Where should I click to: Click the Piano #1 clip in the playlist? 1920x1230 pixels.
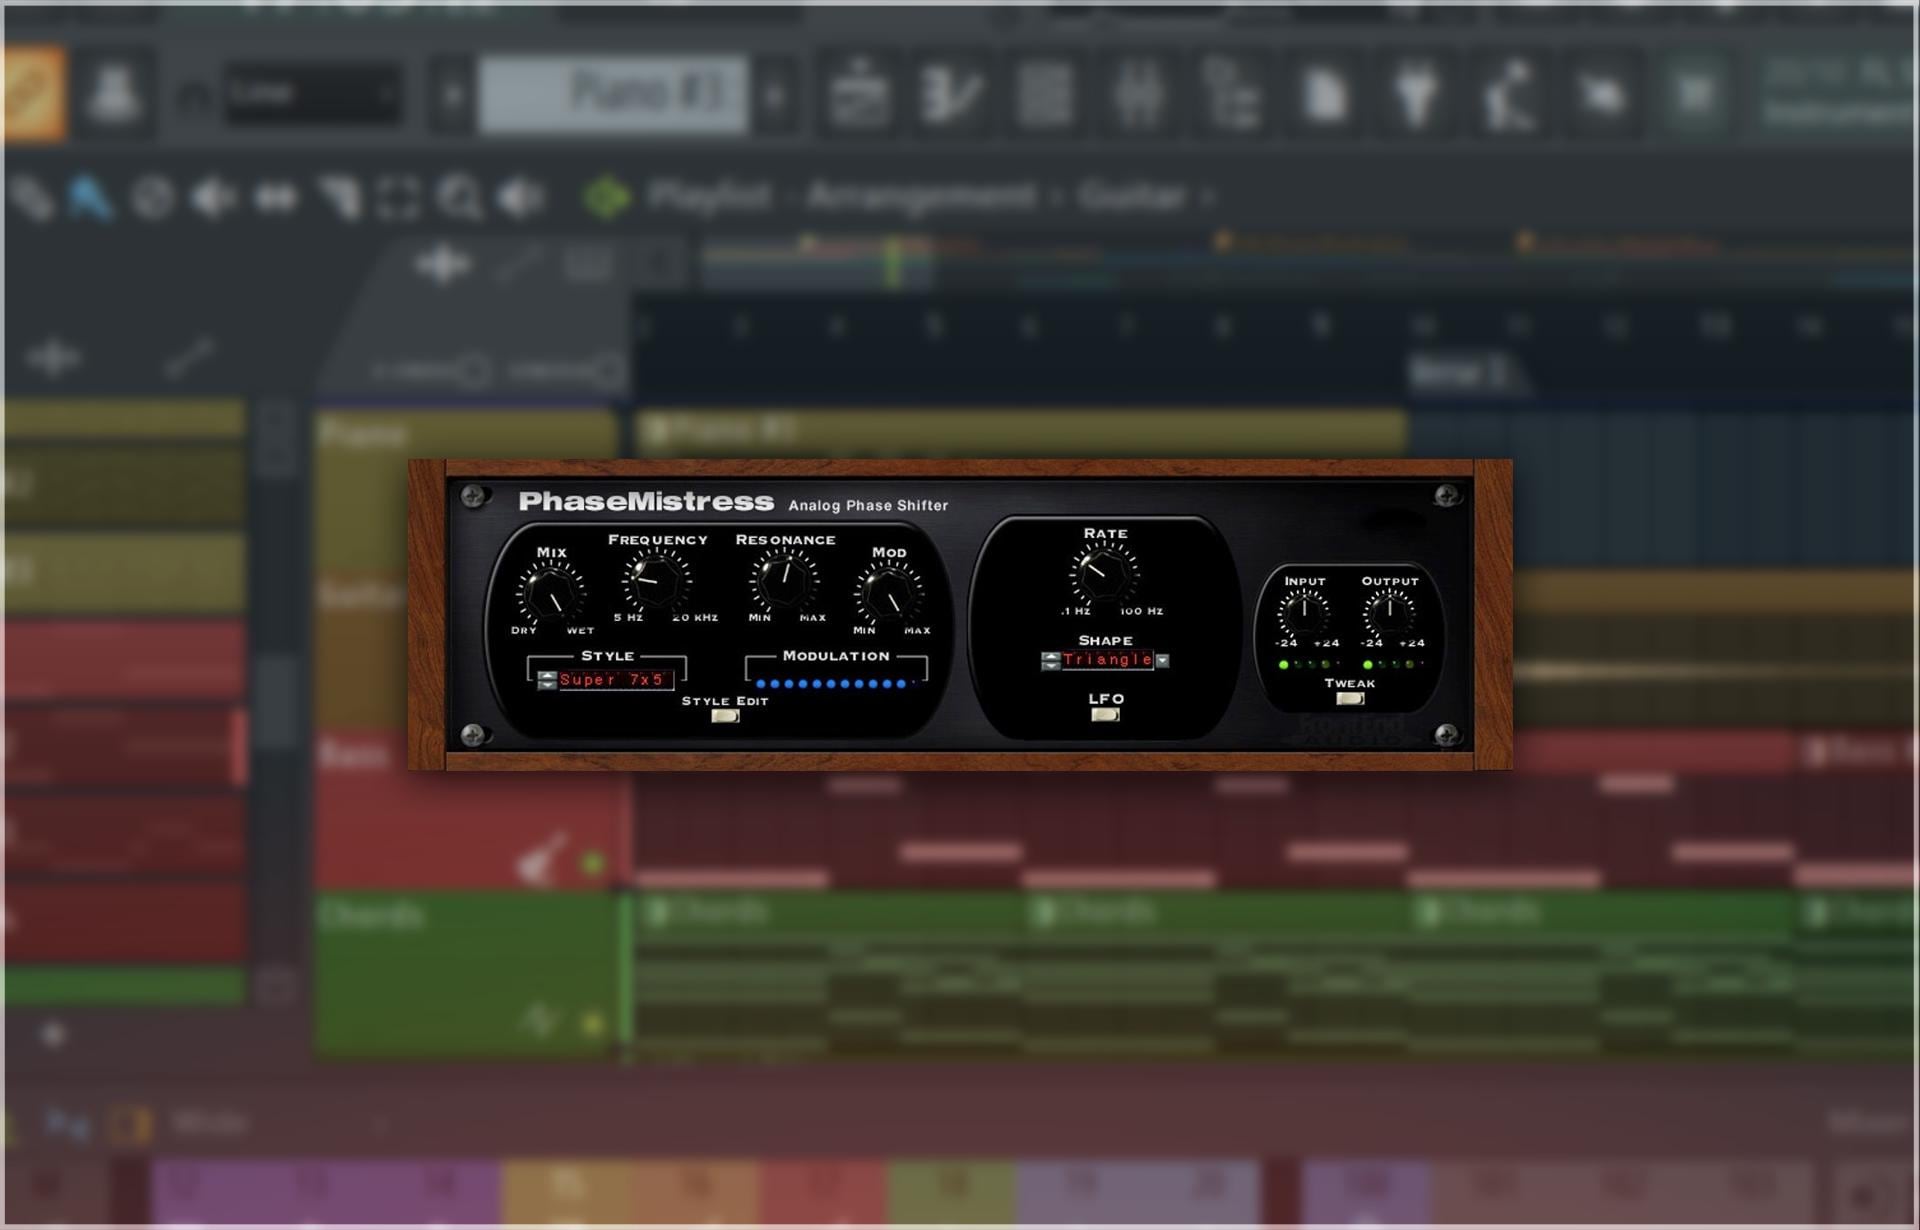(1020, 432)
